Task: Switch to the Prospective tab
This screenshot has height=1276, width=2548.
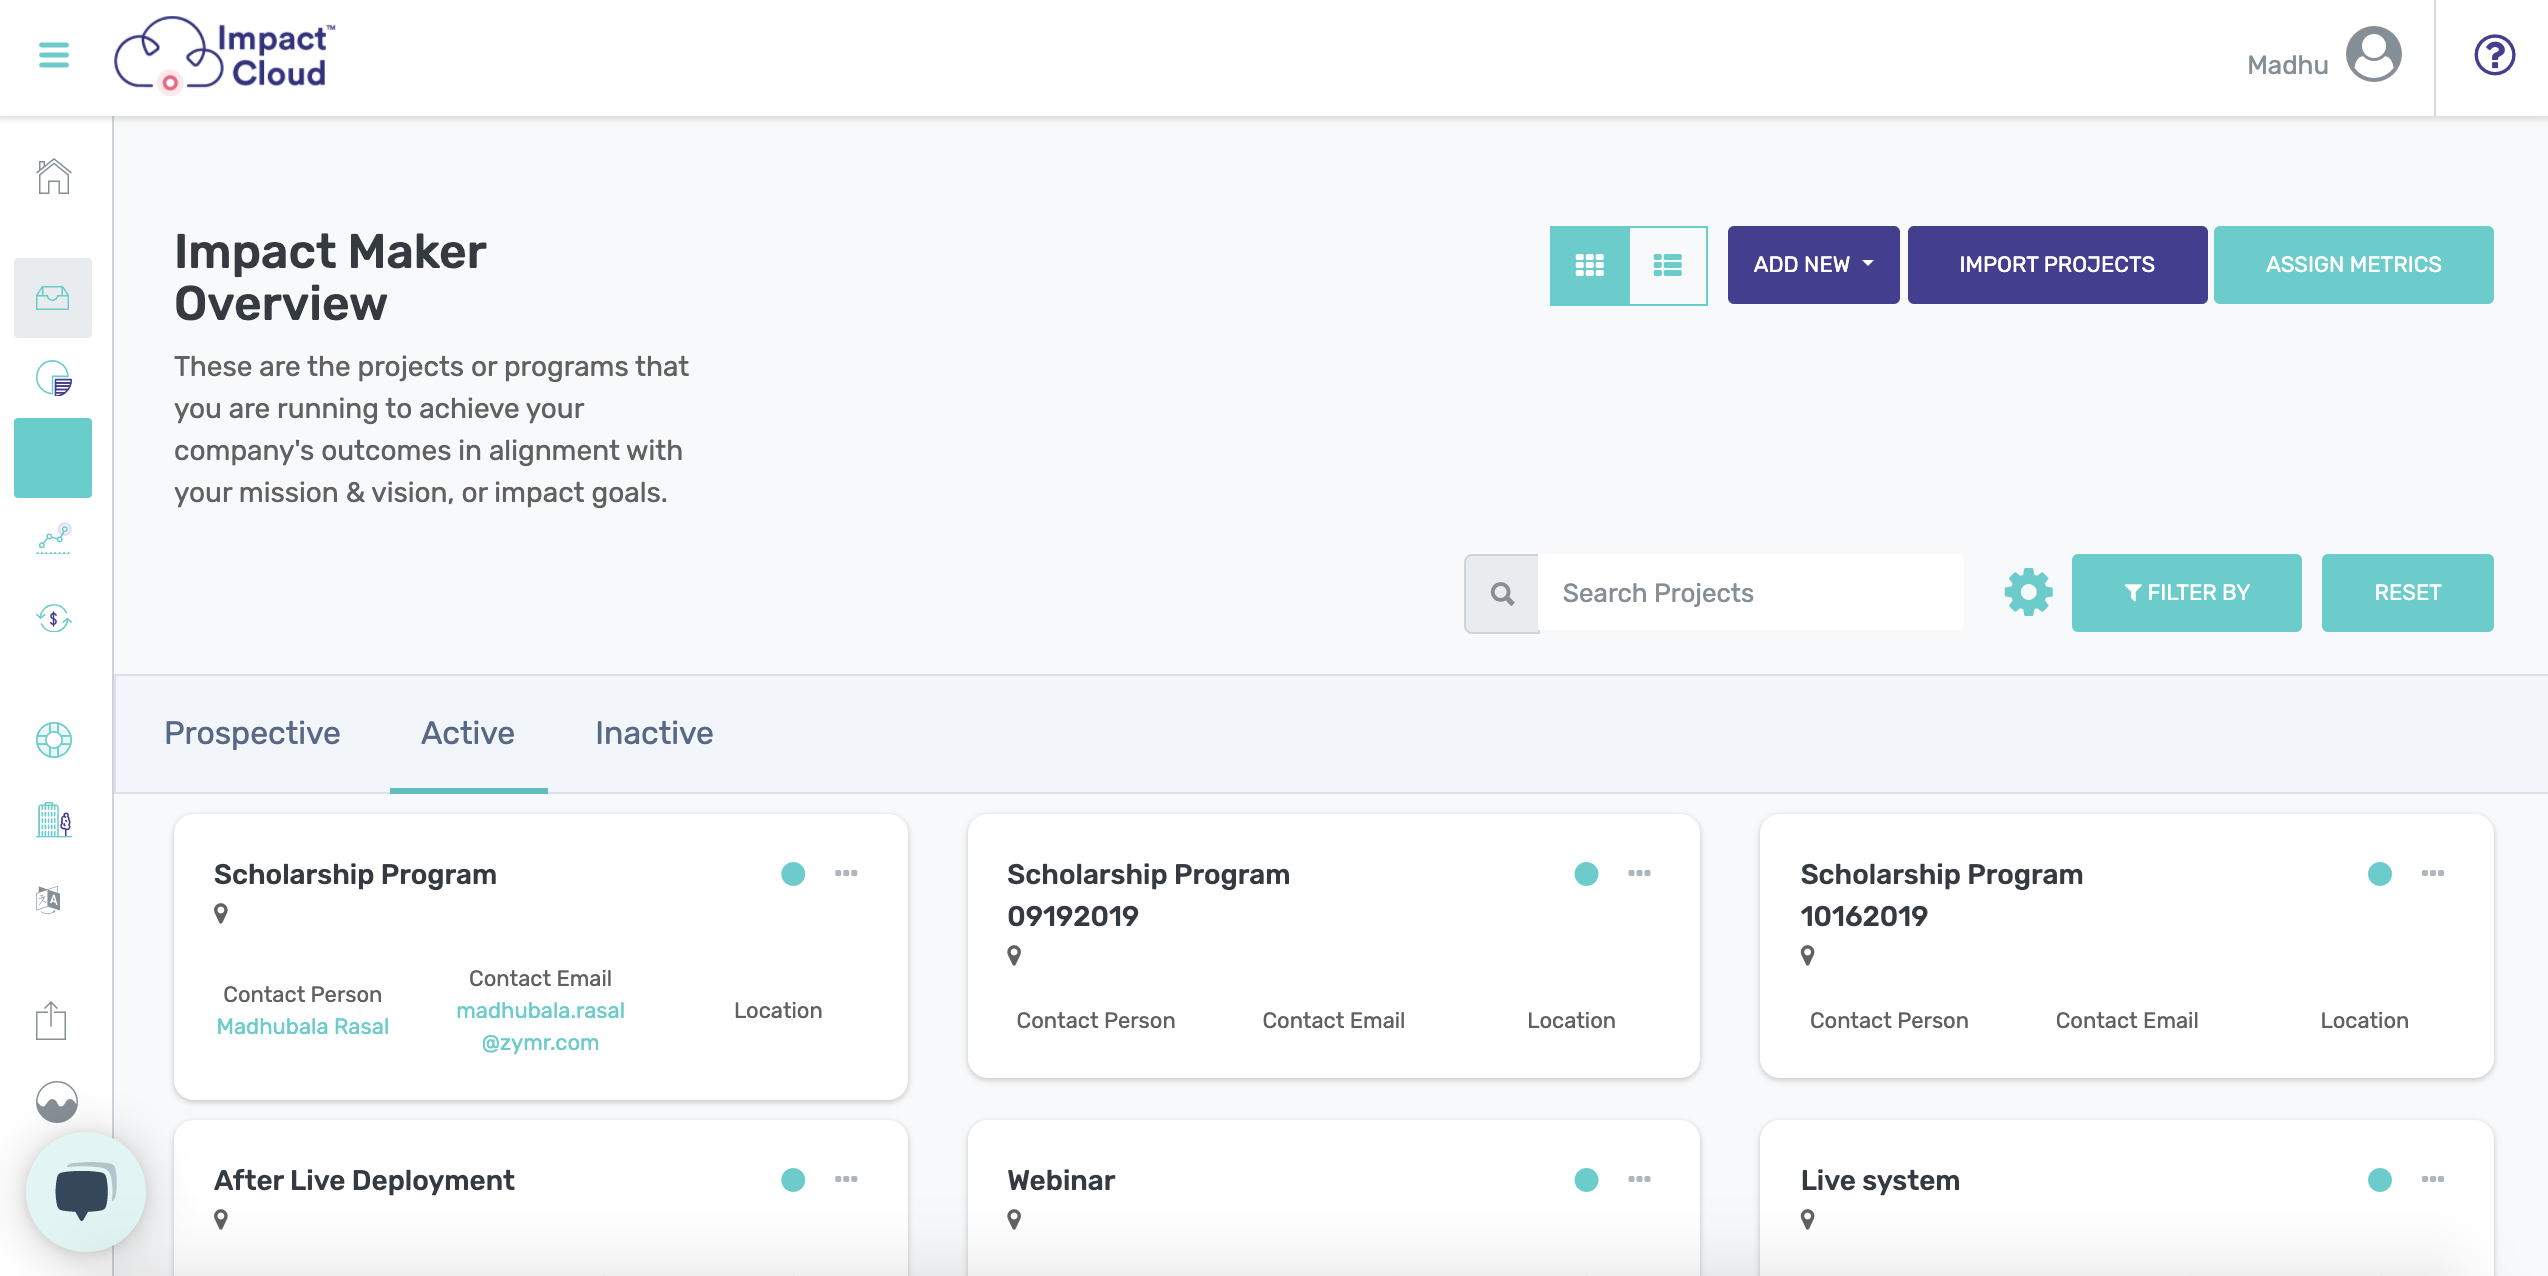Action: tap(252, 733)
